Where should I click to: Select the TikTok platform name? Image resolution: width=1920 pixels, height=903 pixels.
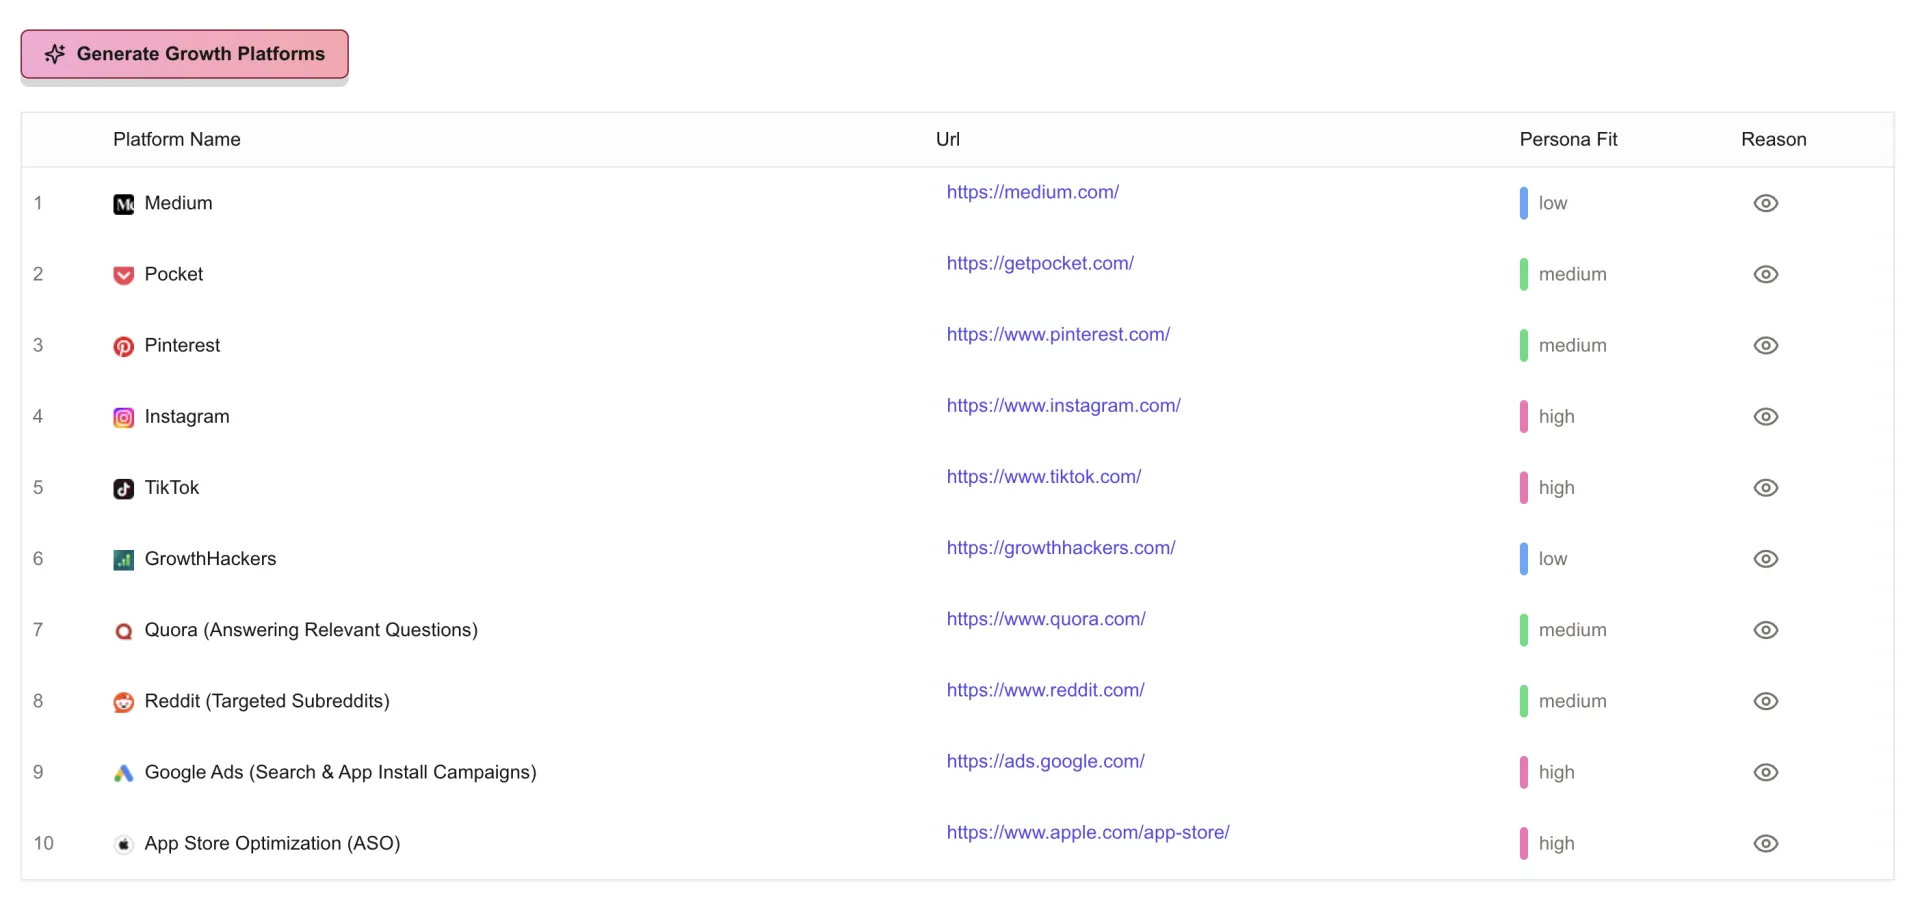[172, 487]
